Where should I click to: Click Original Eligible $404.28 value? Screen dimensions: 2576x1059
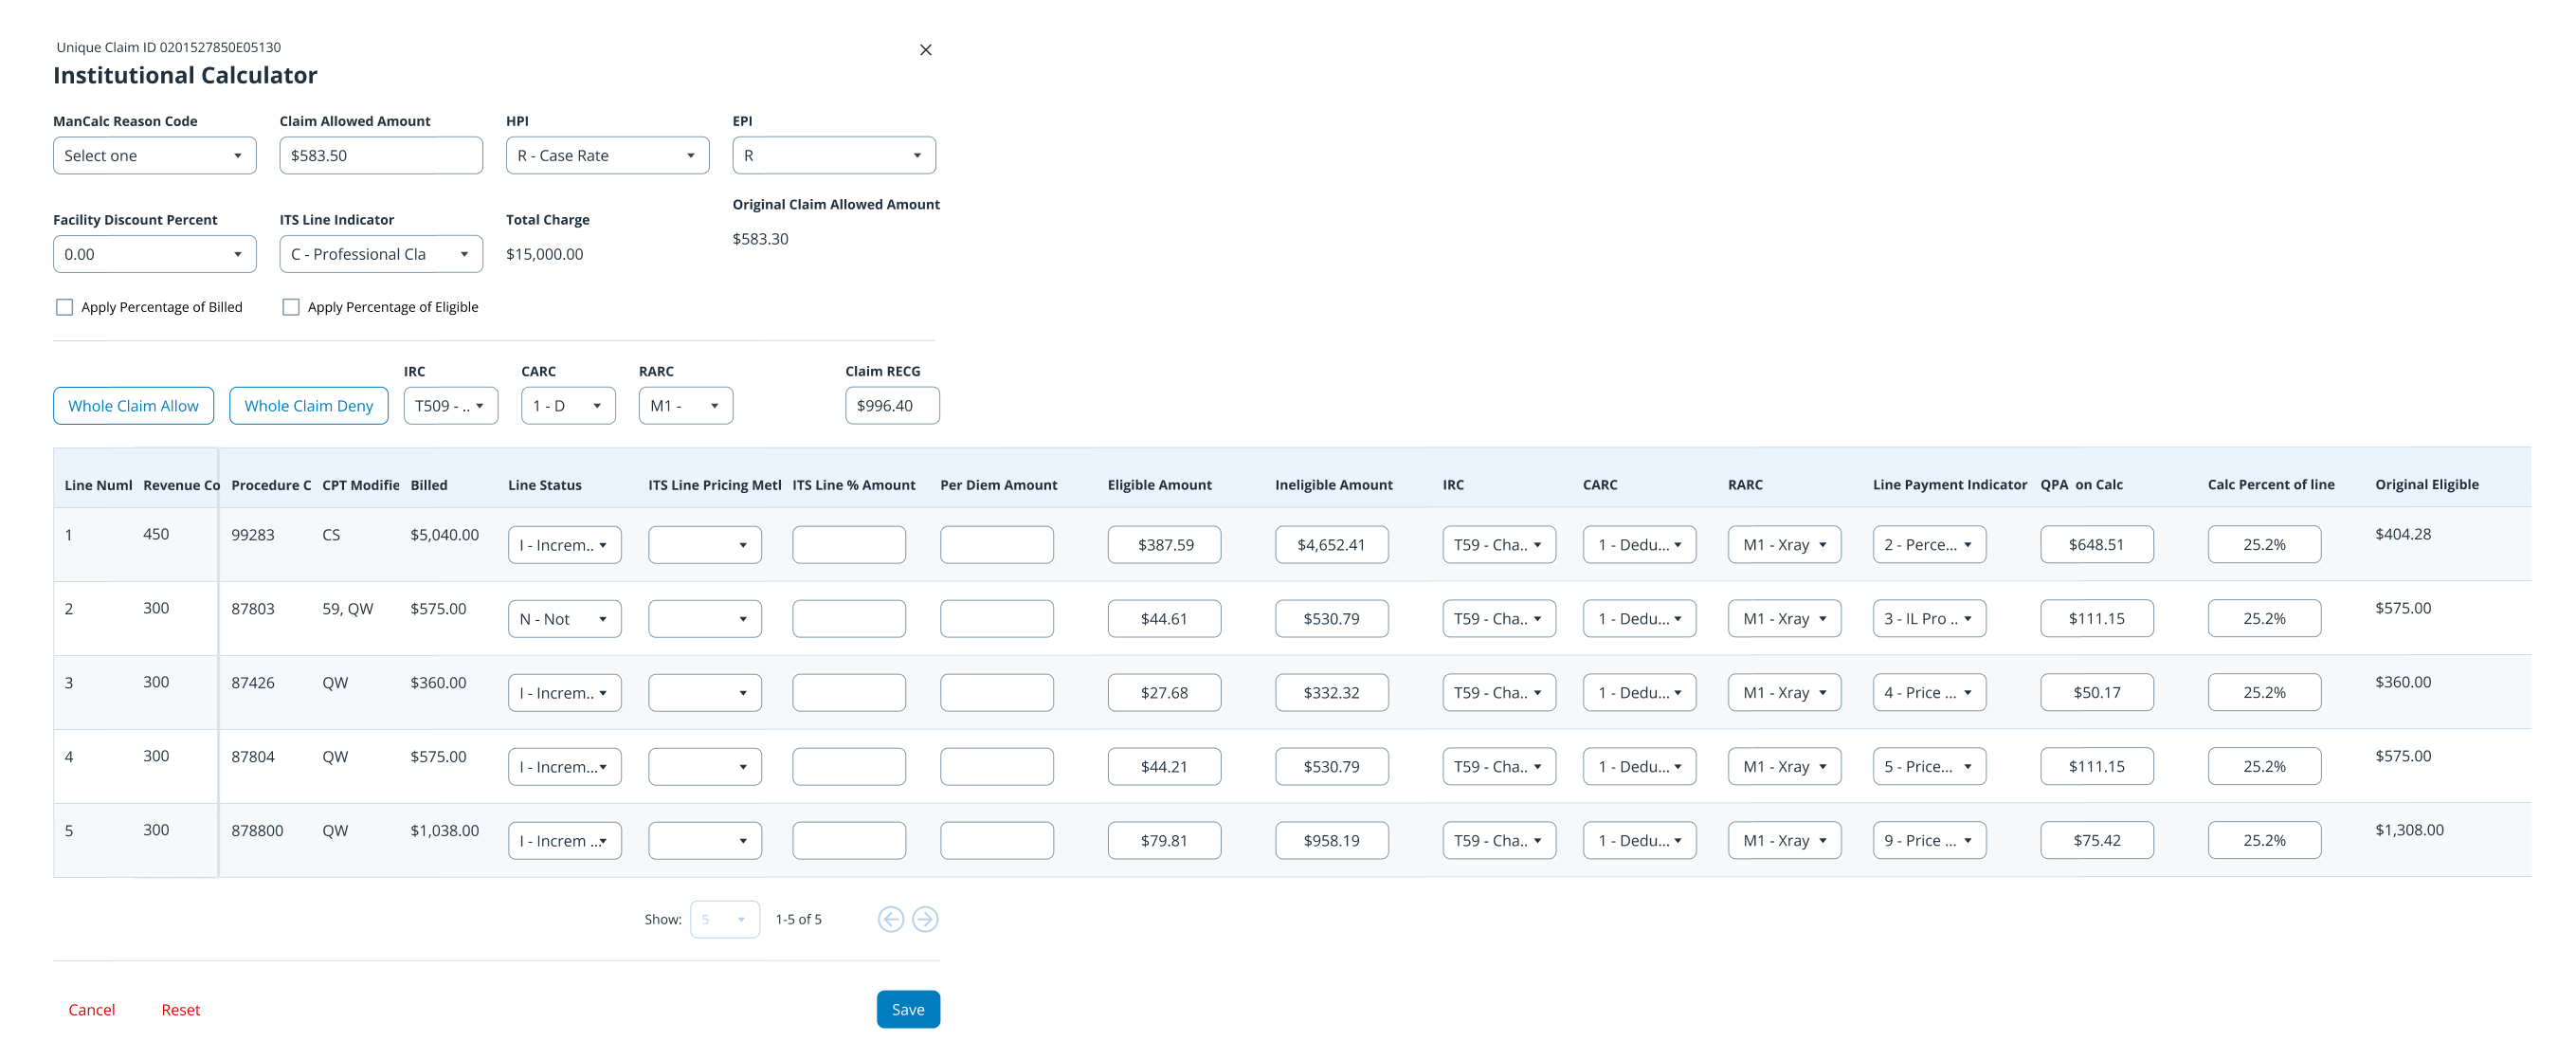tap(2403, 535)
